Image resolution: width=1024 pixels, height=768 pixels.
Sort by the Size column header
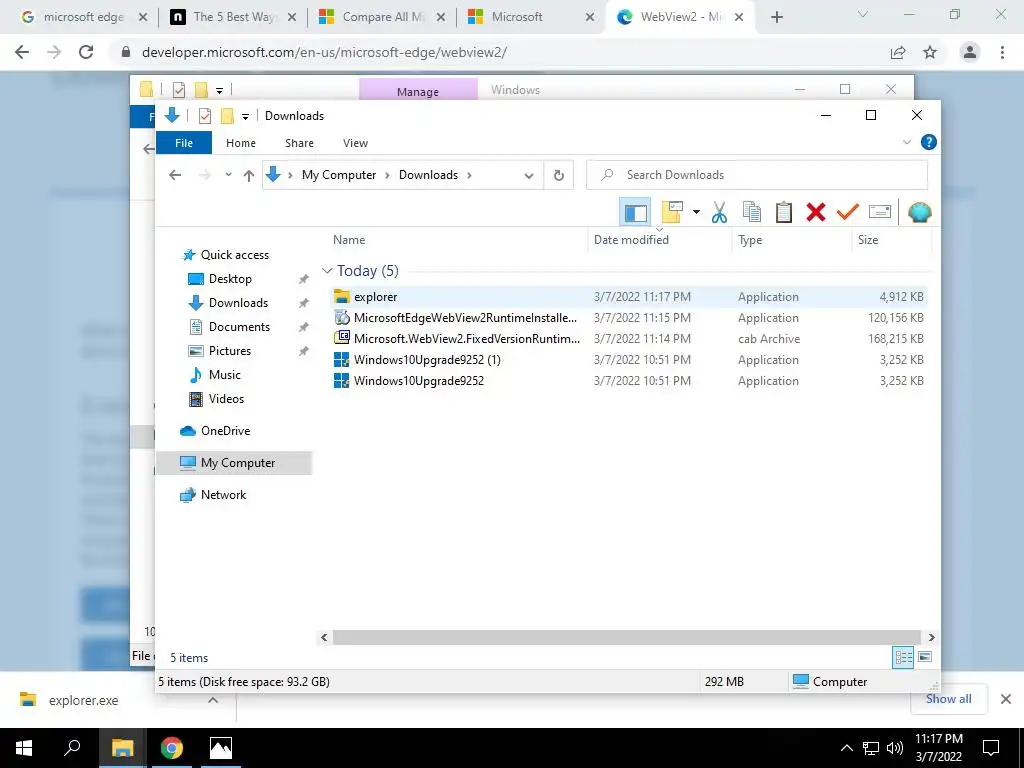[x=868, y=240]
